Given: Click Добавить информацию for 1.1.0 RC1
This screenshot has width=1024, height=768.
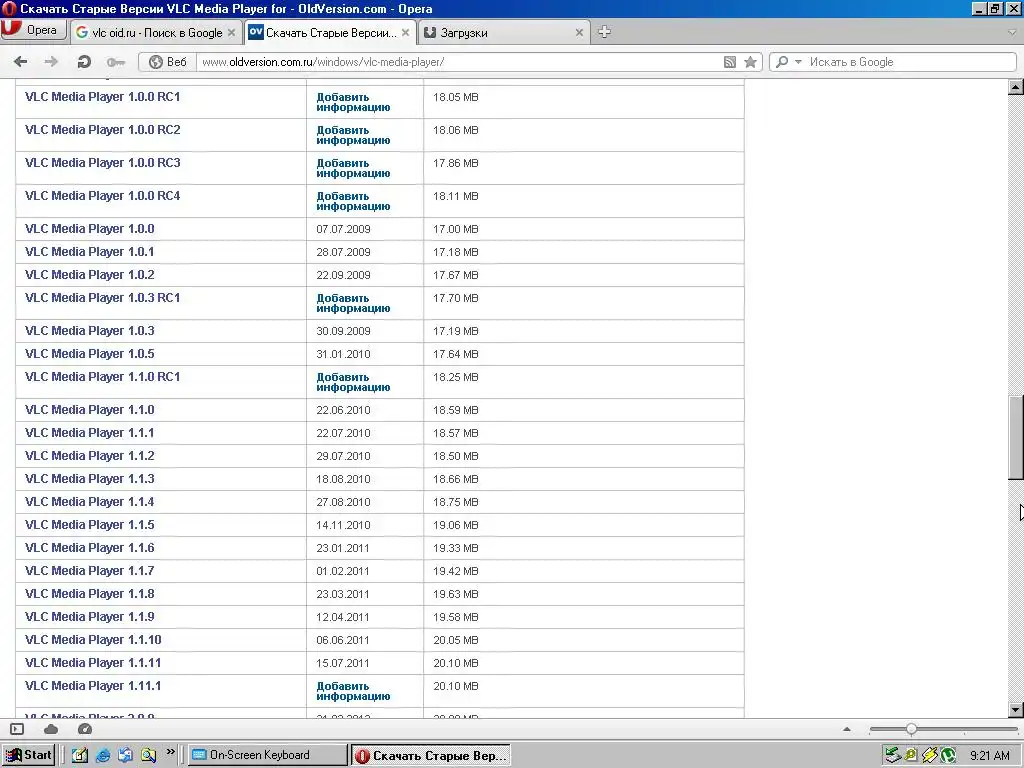Looking at the screenshot, I should [353, 381].
